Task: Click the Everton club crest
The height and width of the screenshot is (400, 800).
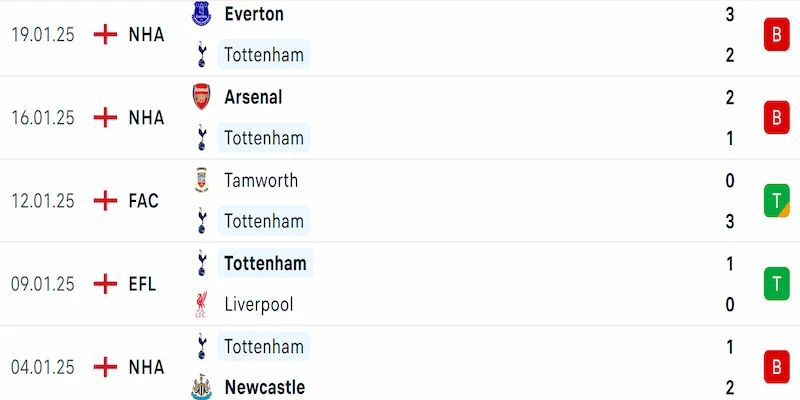Action: 201,14
